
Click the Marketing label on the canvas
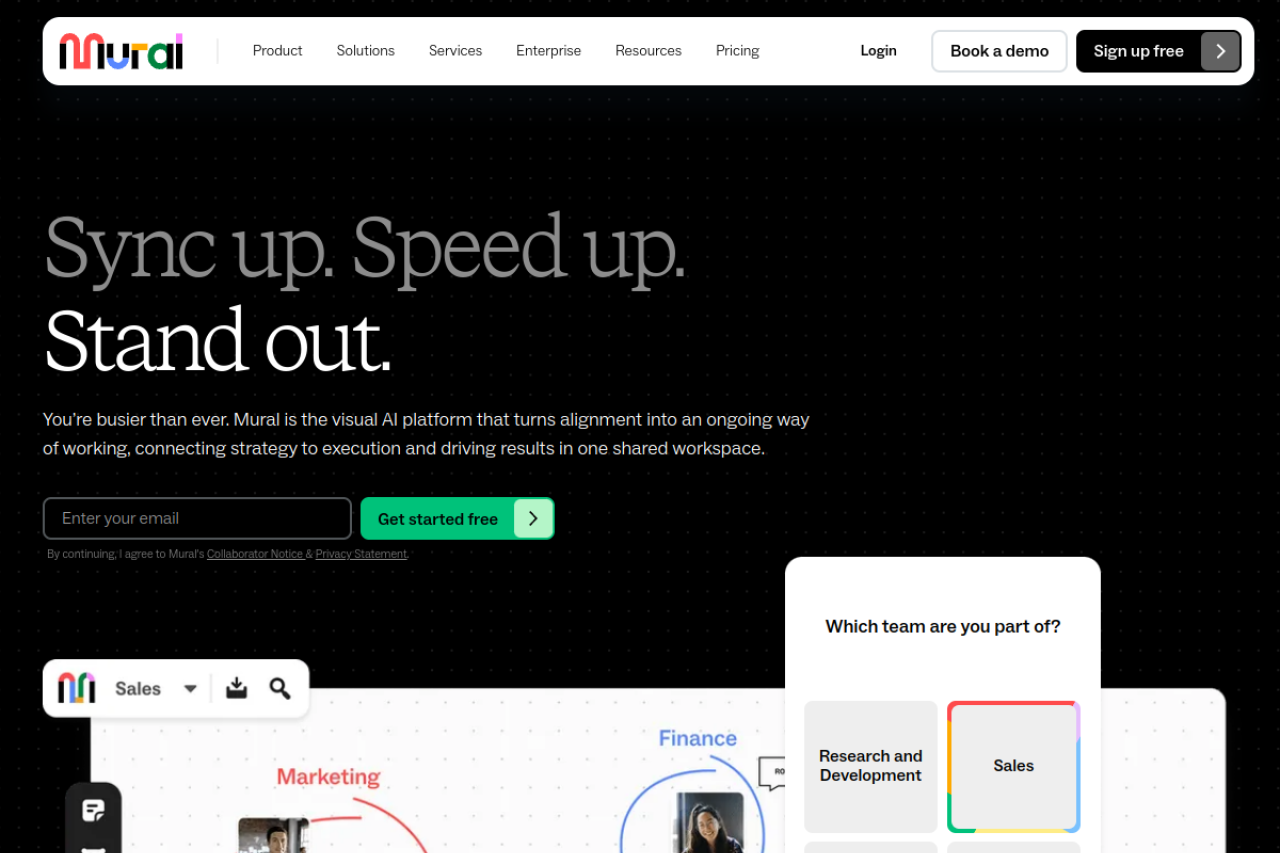coord(328,777)
